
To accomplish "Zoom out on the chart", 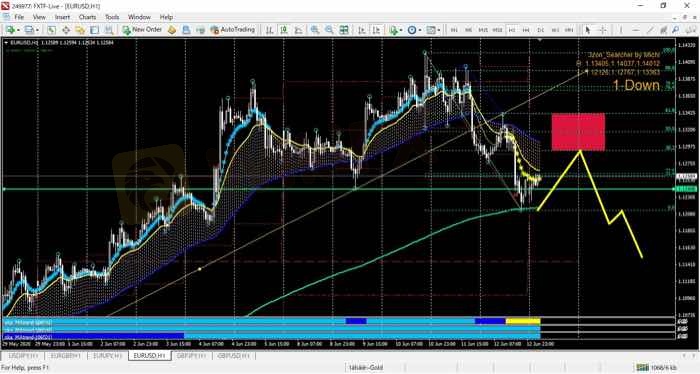I will (329, 30).
